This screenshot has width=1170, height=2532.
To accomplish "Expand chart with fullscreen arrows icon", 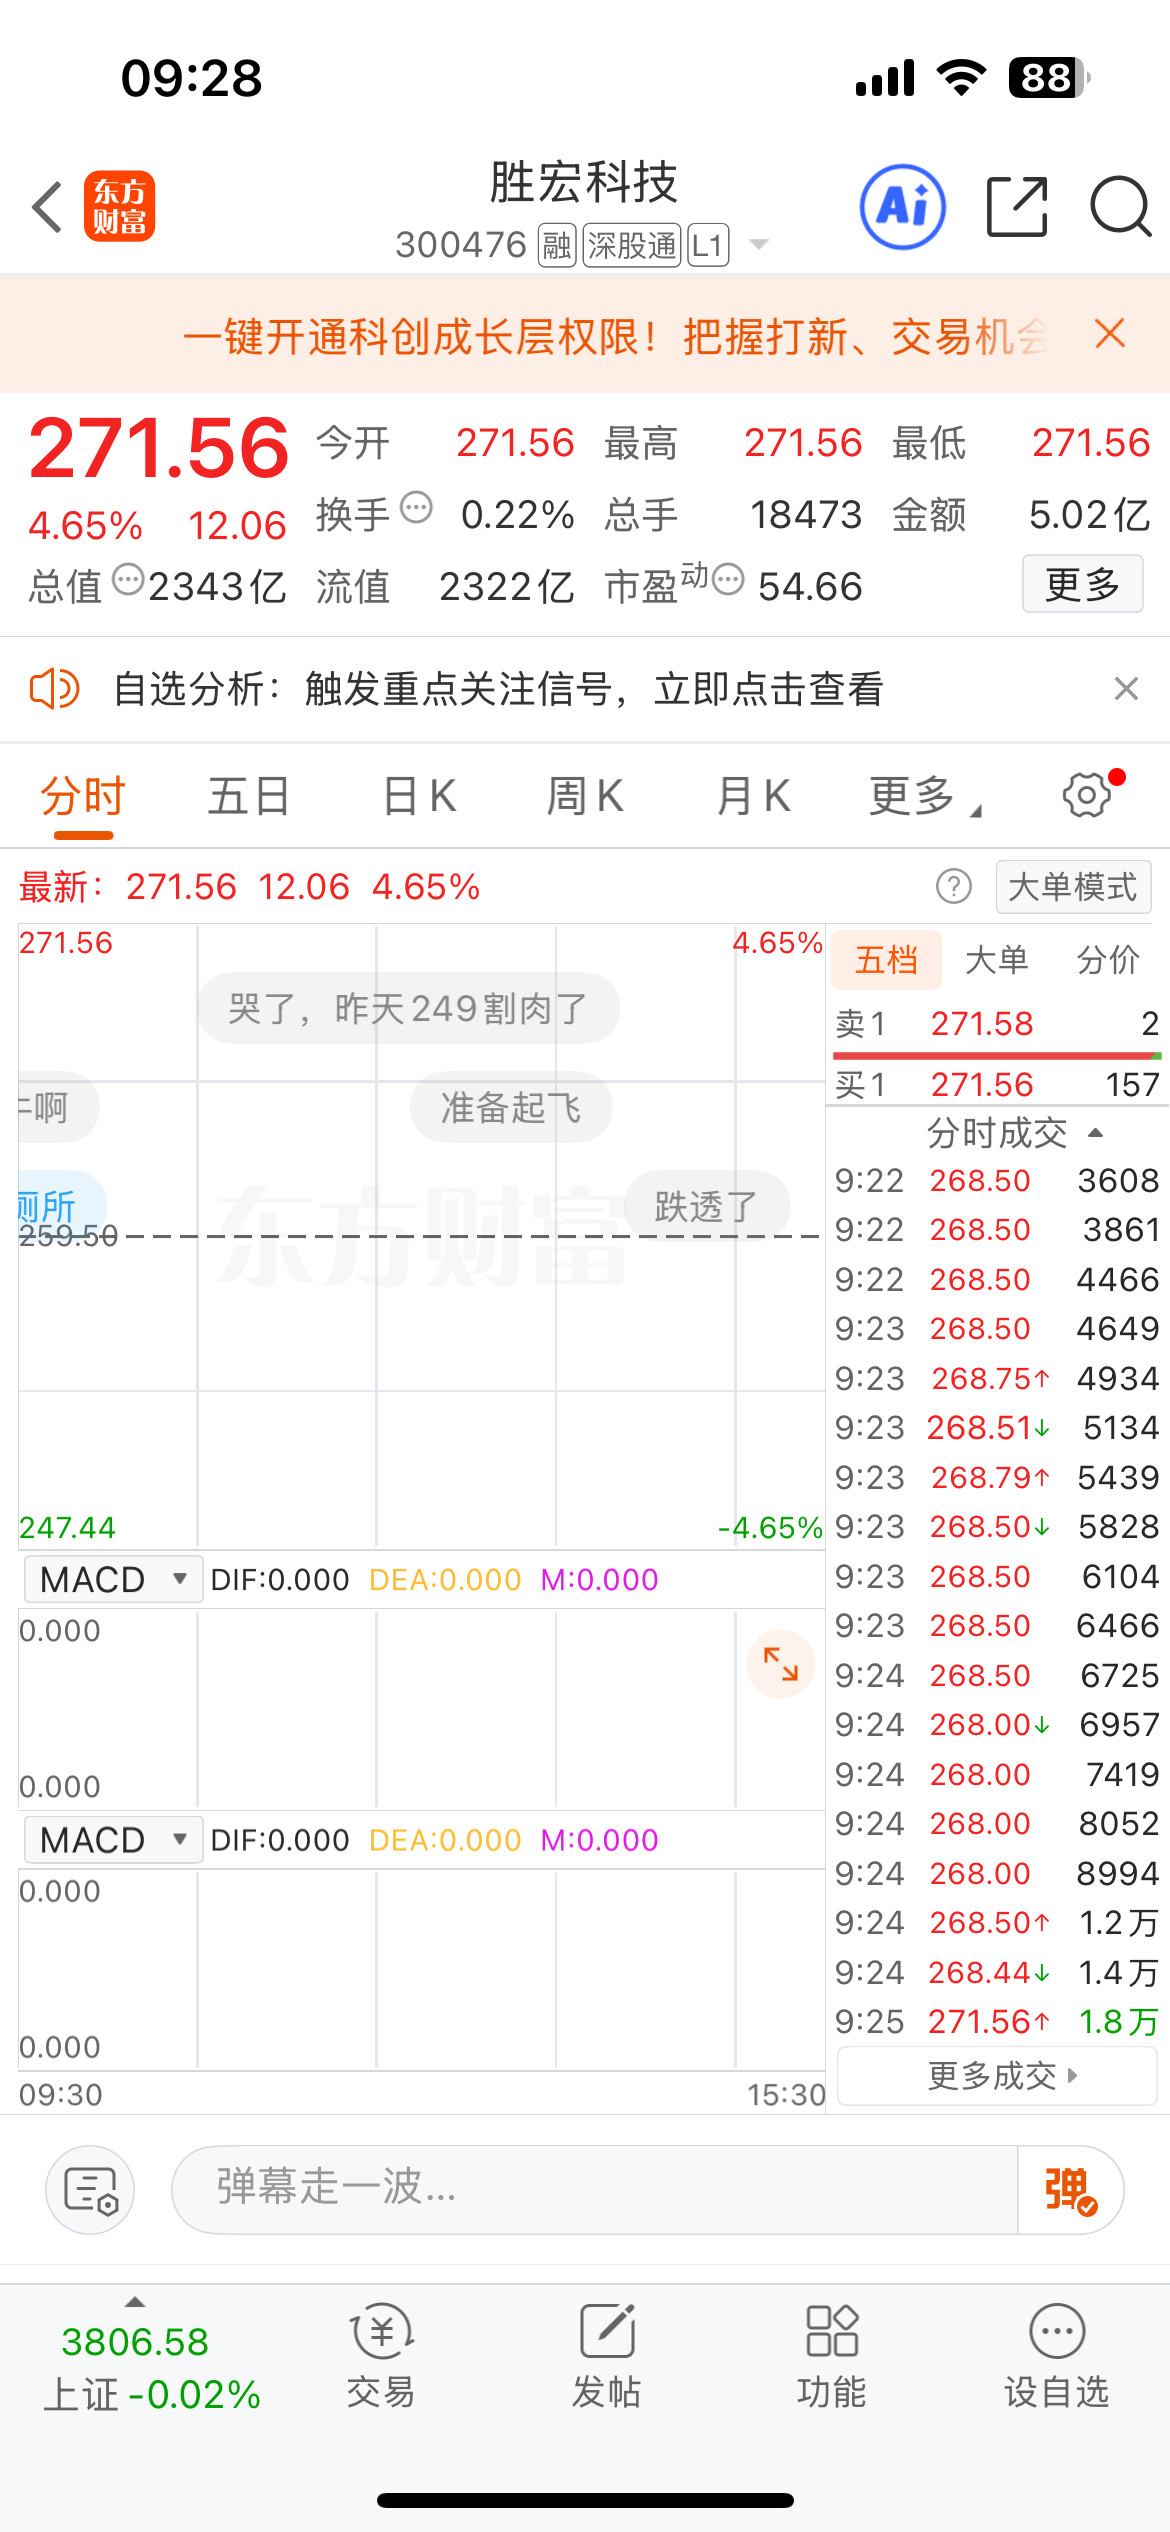I will [x=780, y=1665].
